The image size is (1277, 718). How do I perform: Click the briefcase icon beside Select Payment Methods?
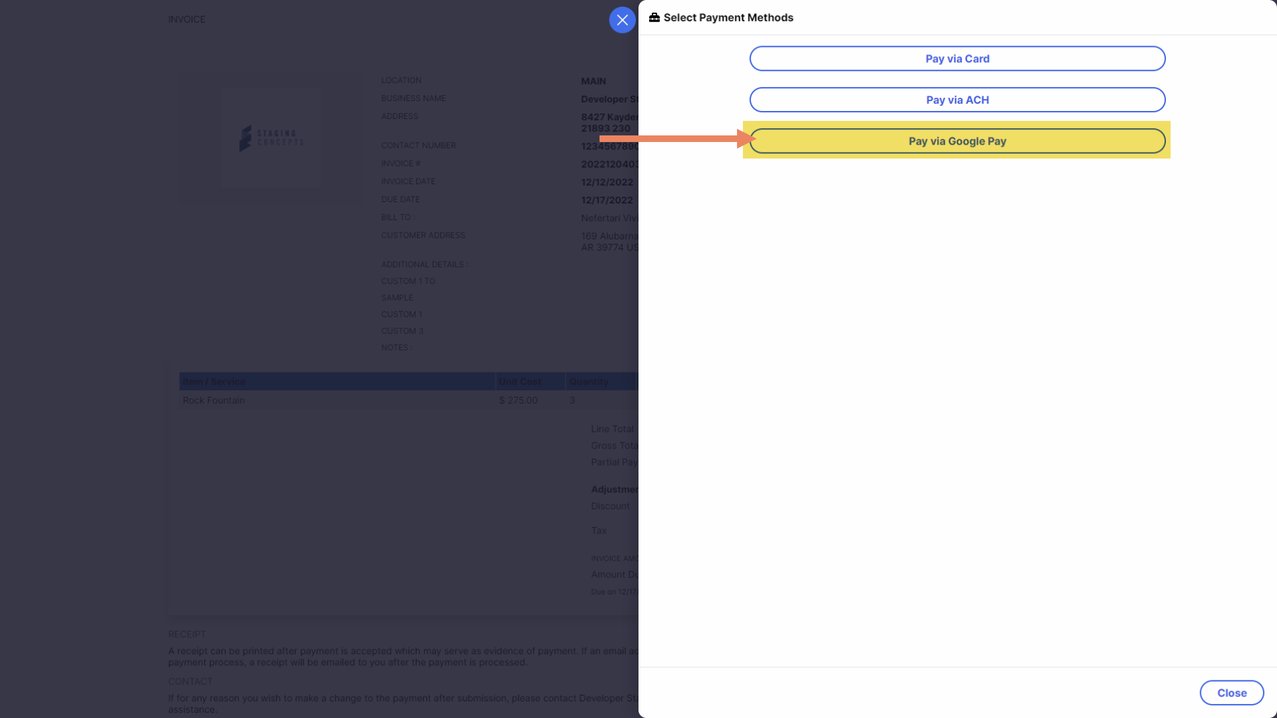(654, 17)
